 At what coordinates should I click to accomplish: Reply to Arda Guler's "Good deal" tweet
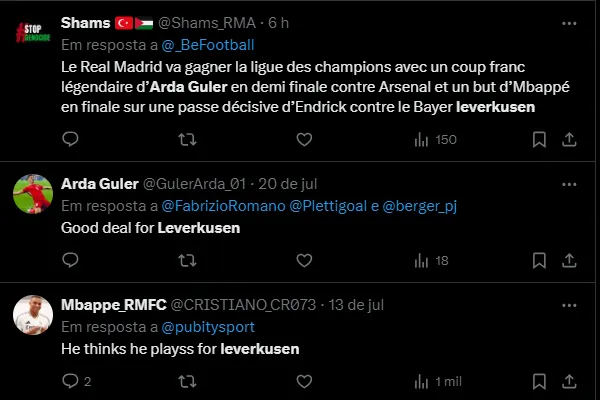(x=69, y=260)
